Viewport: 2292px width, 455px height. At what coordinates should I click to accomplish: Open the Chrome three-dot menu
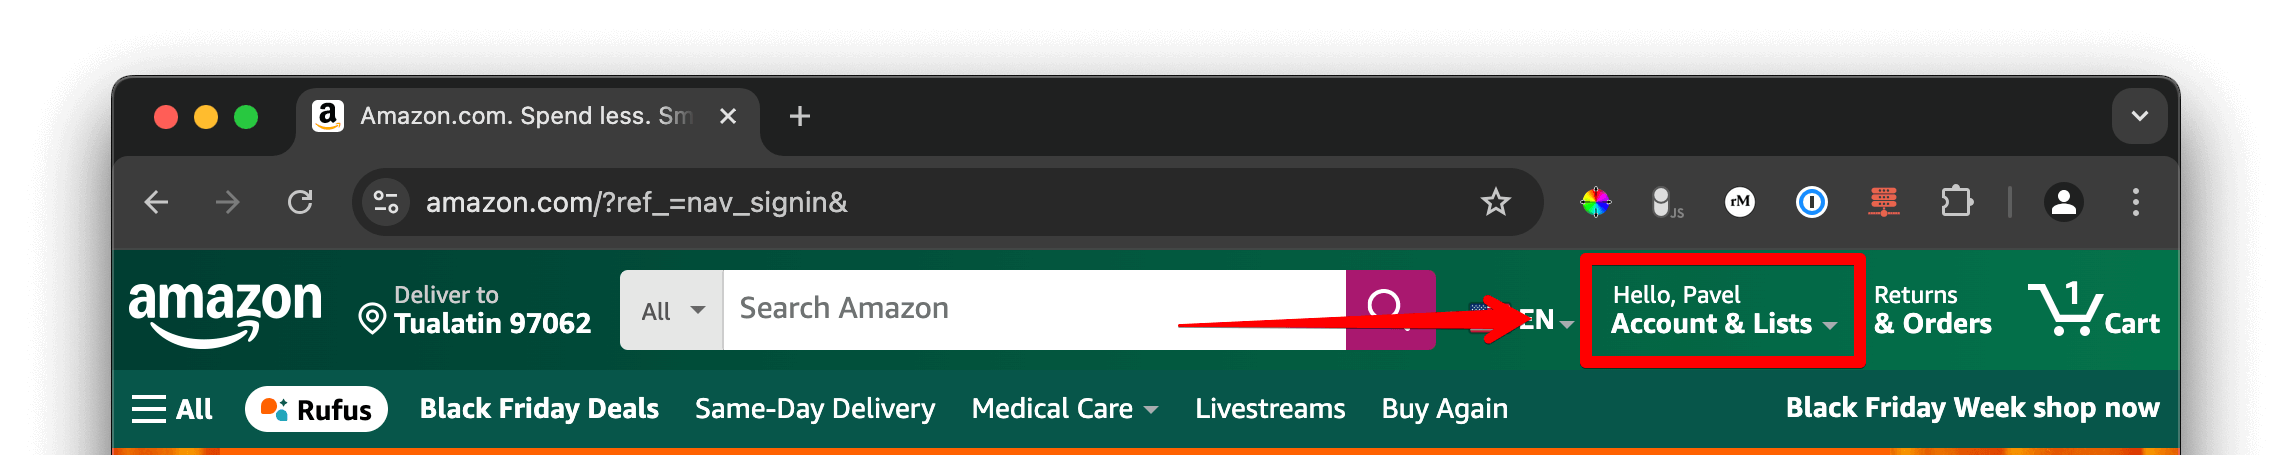[2135, 202]
